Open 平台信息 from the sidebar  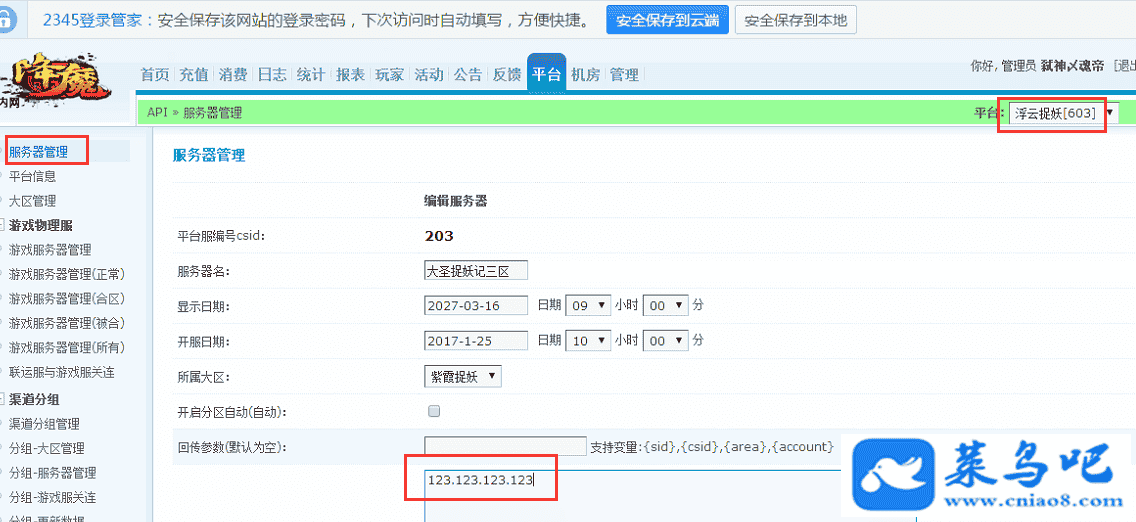[33, 176]
